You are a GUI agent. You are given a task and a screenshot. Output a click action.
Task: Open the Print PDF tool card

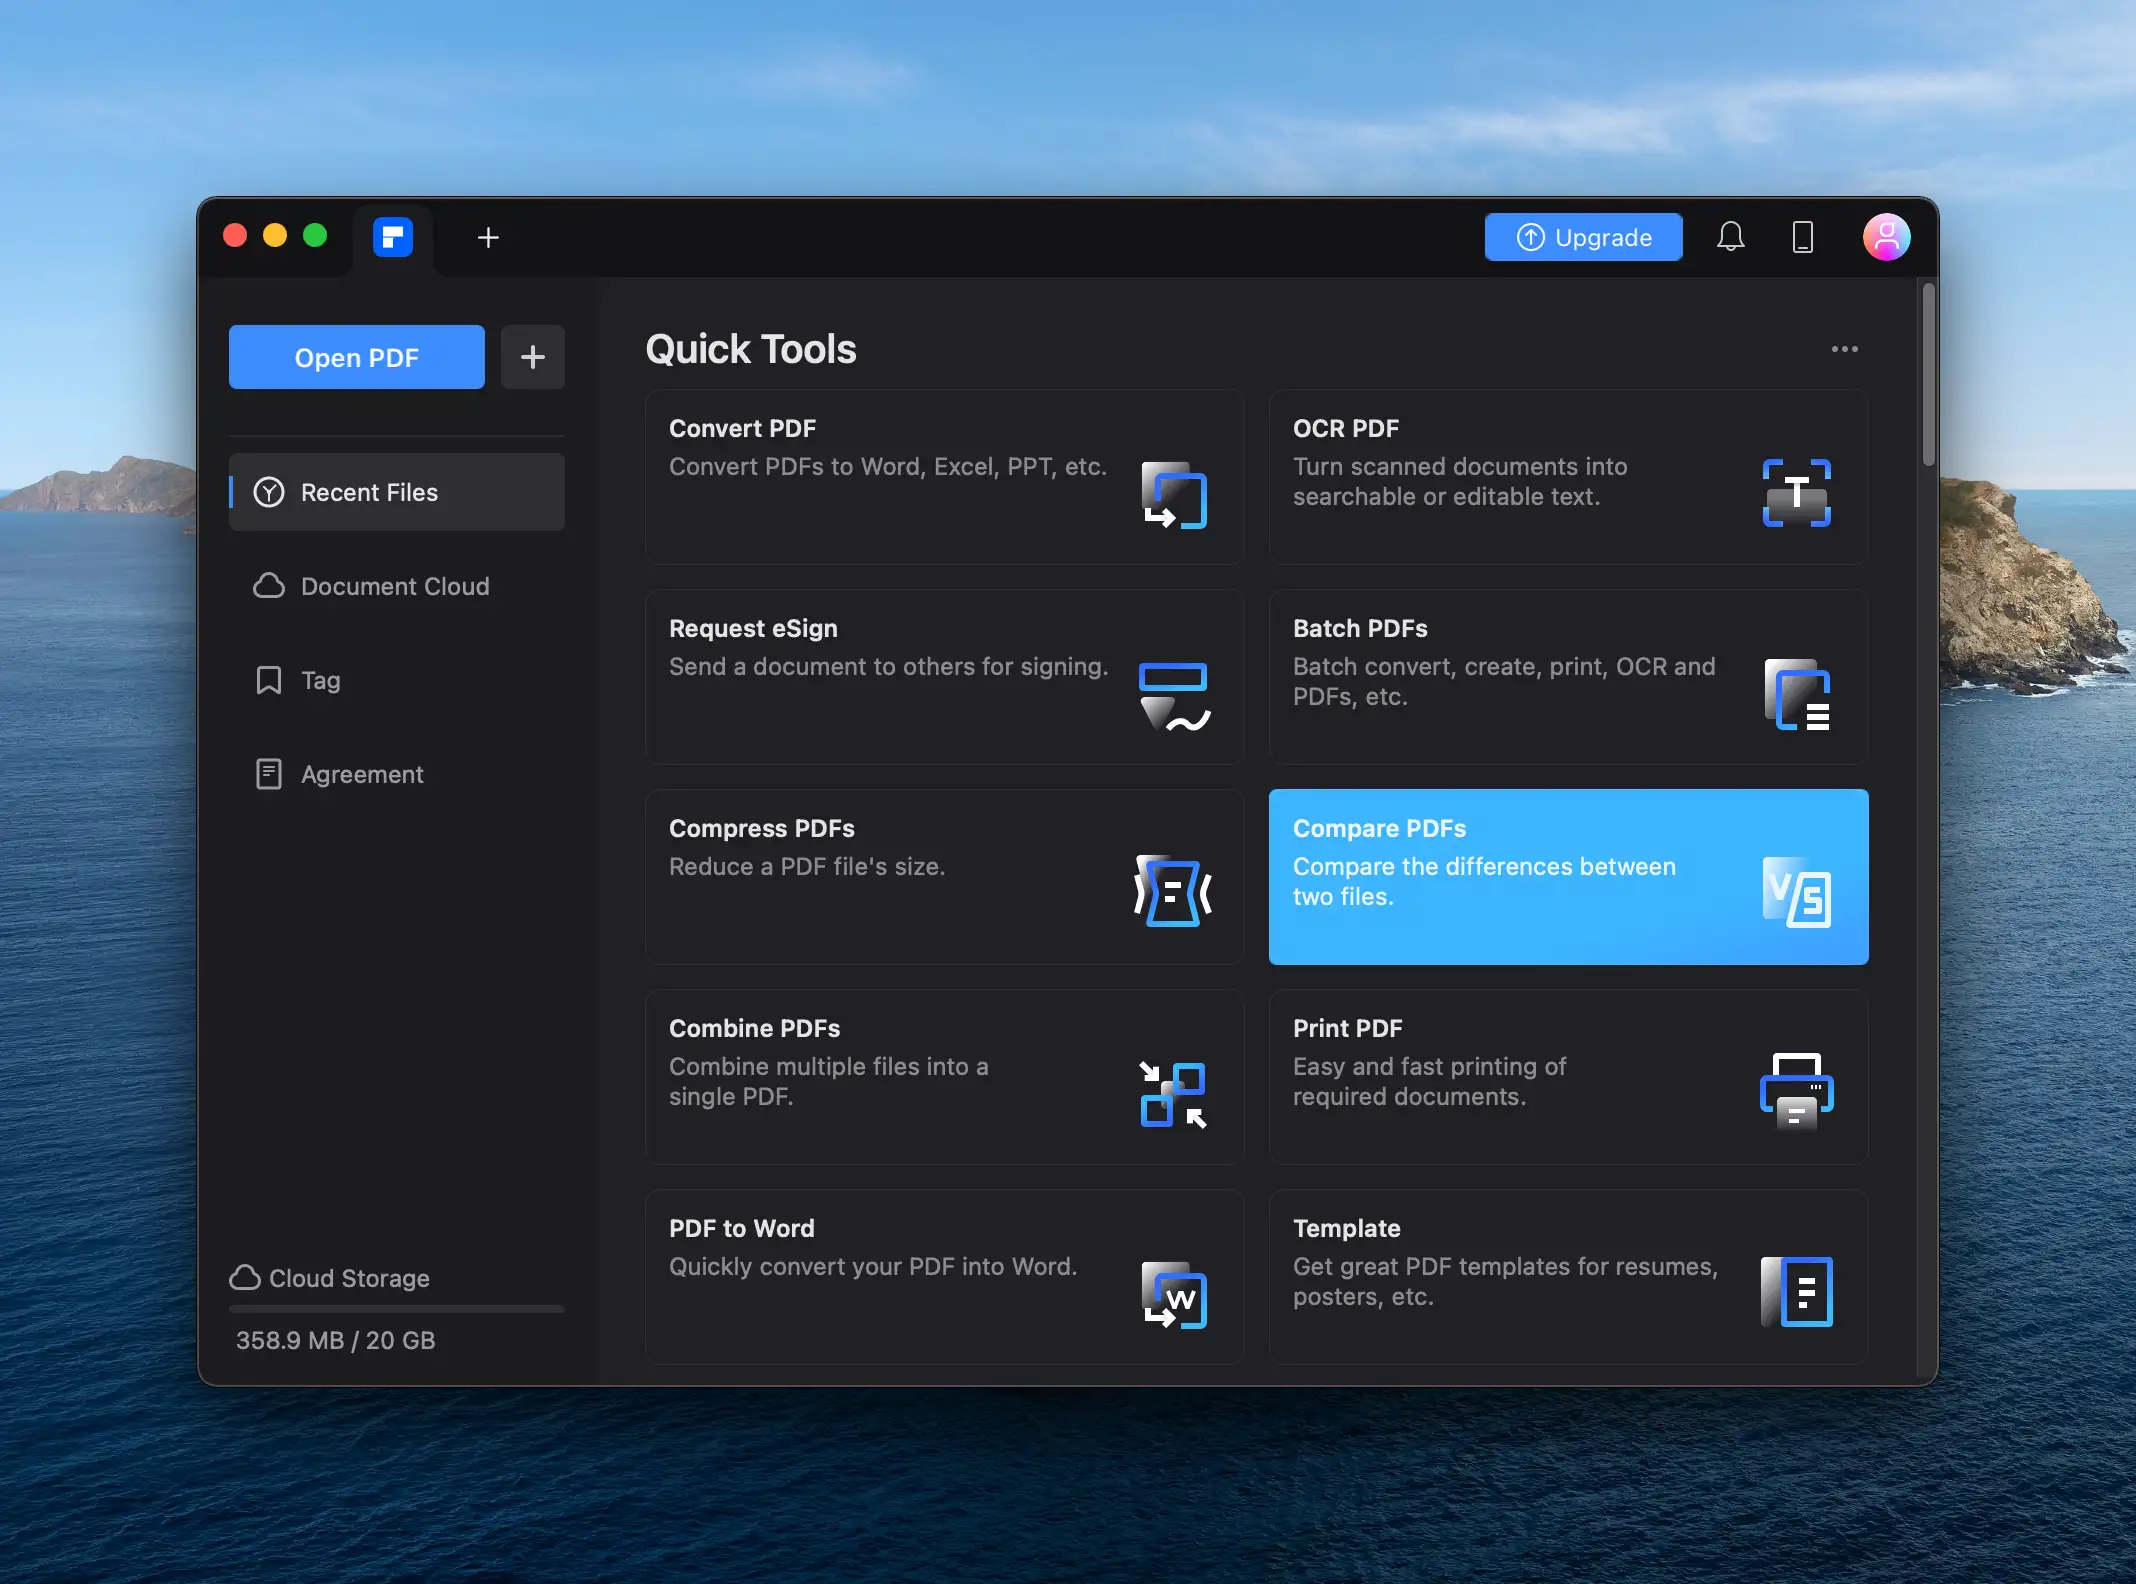(x=1568, y=1077)
